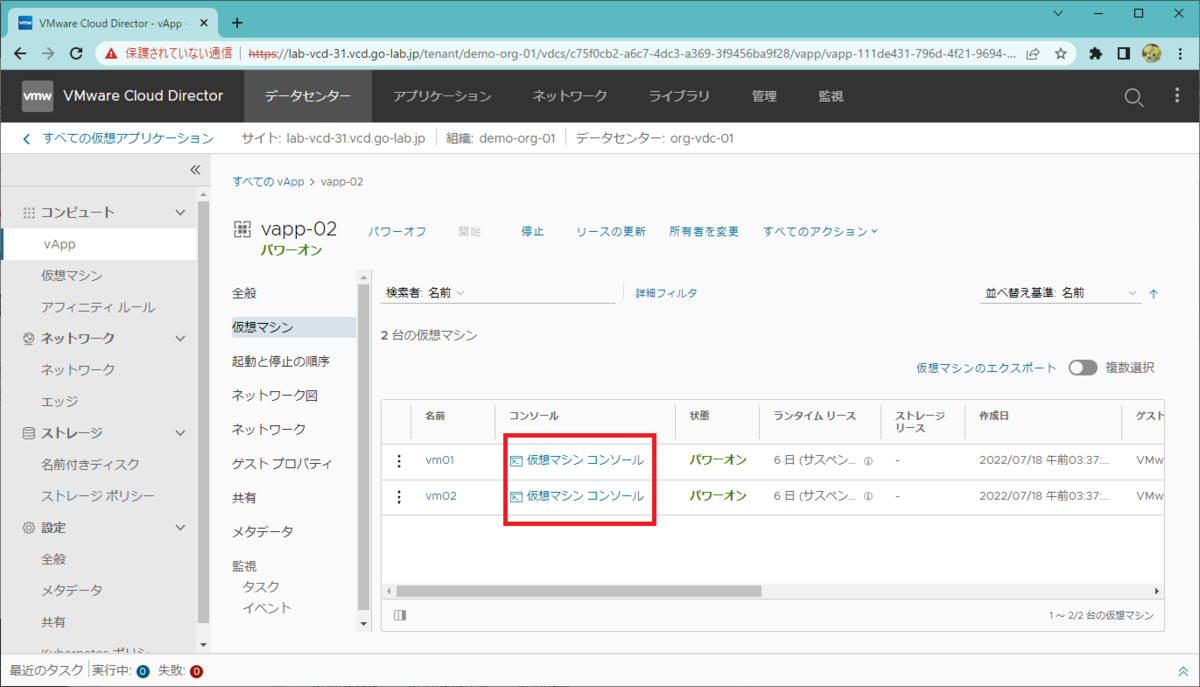The height and width of the screenshot is (687, 1200).
Task: Click the share page icon in address bar
Action: pyautogui.click(x=1032, y=53)
